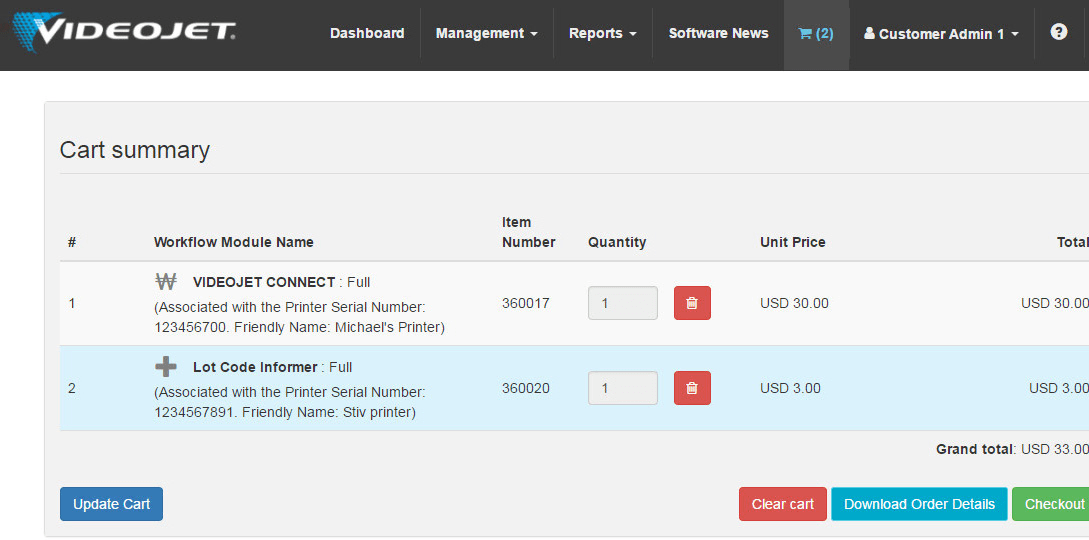The image size is (1089, 540).
Task: Click Download Order Details button
Action: click(919, 504)
